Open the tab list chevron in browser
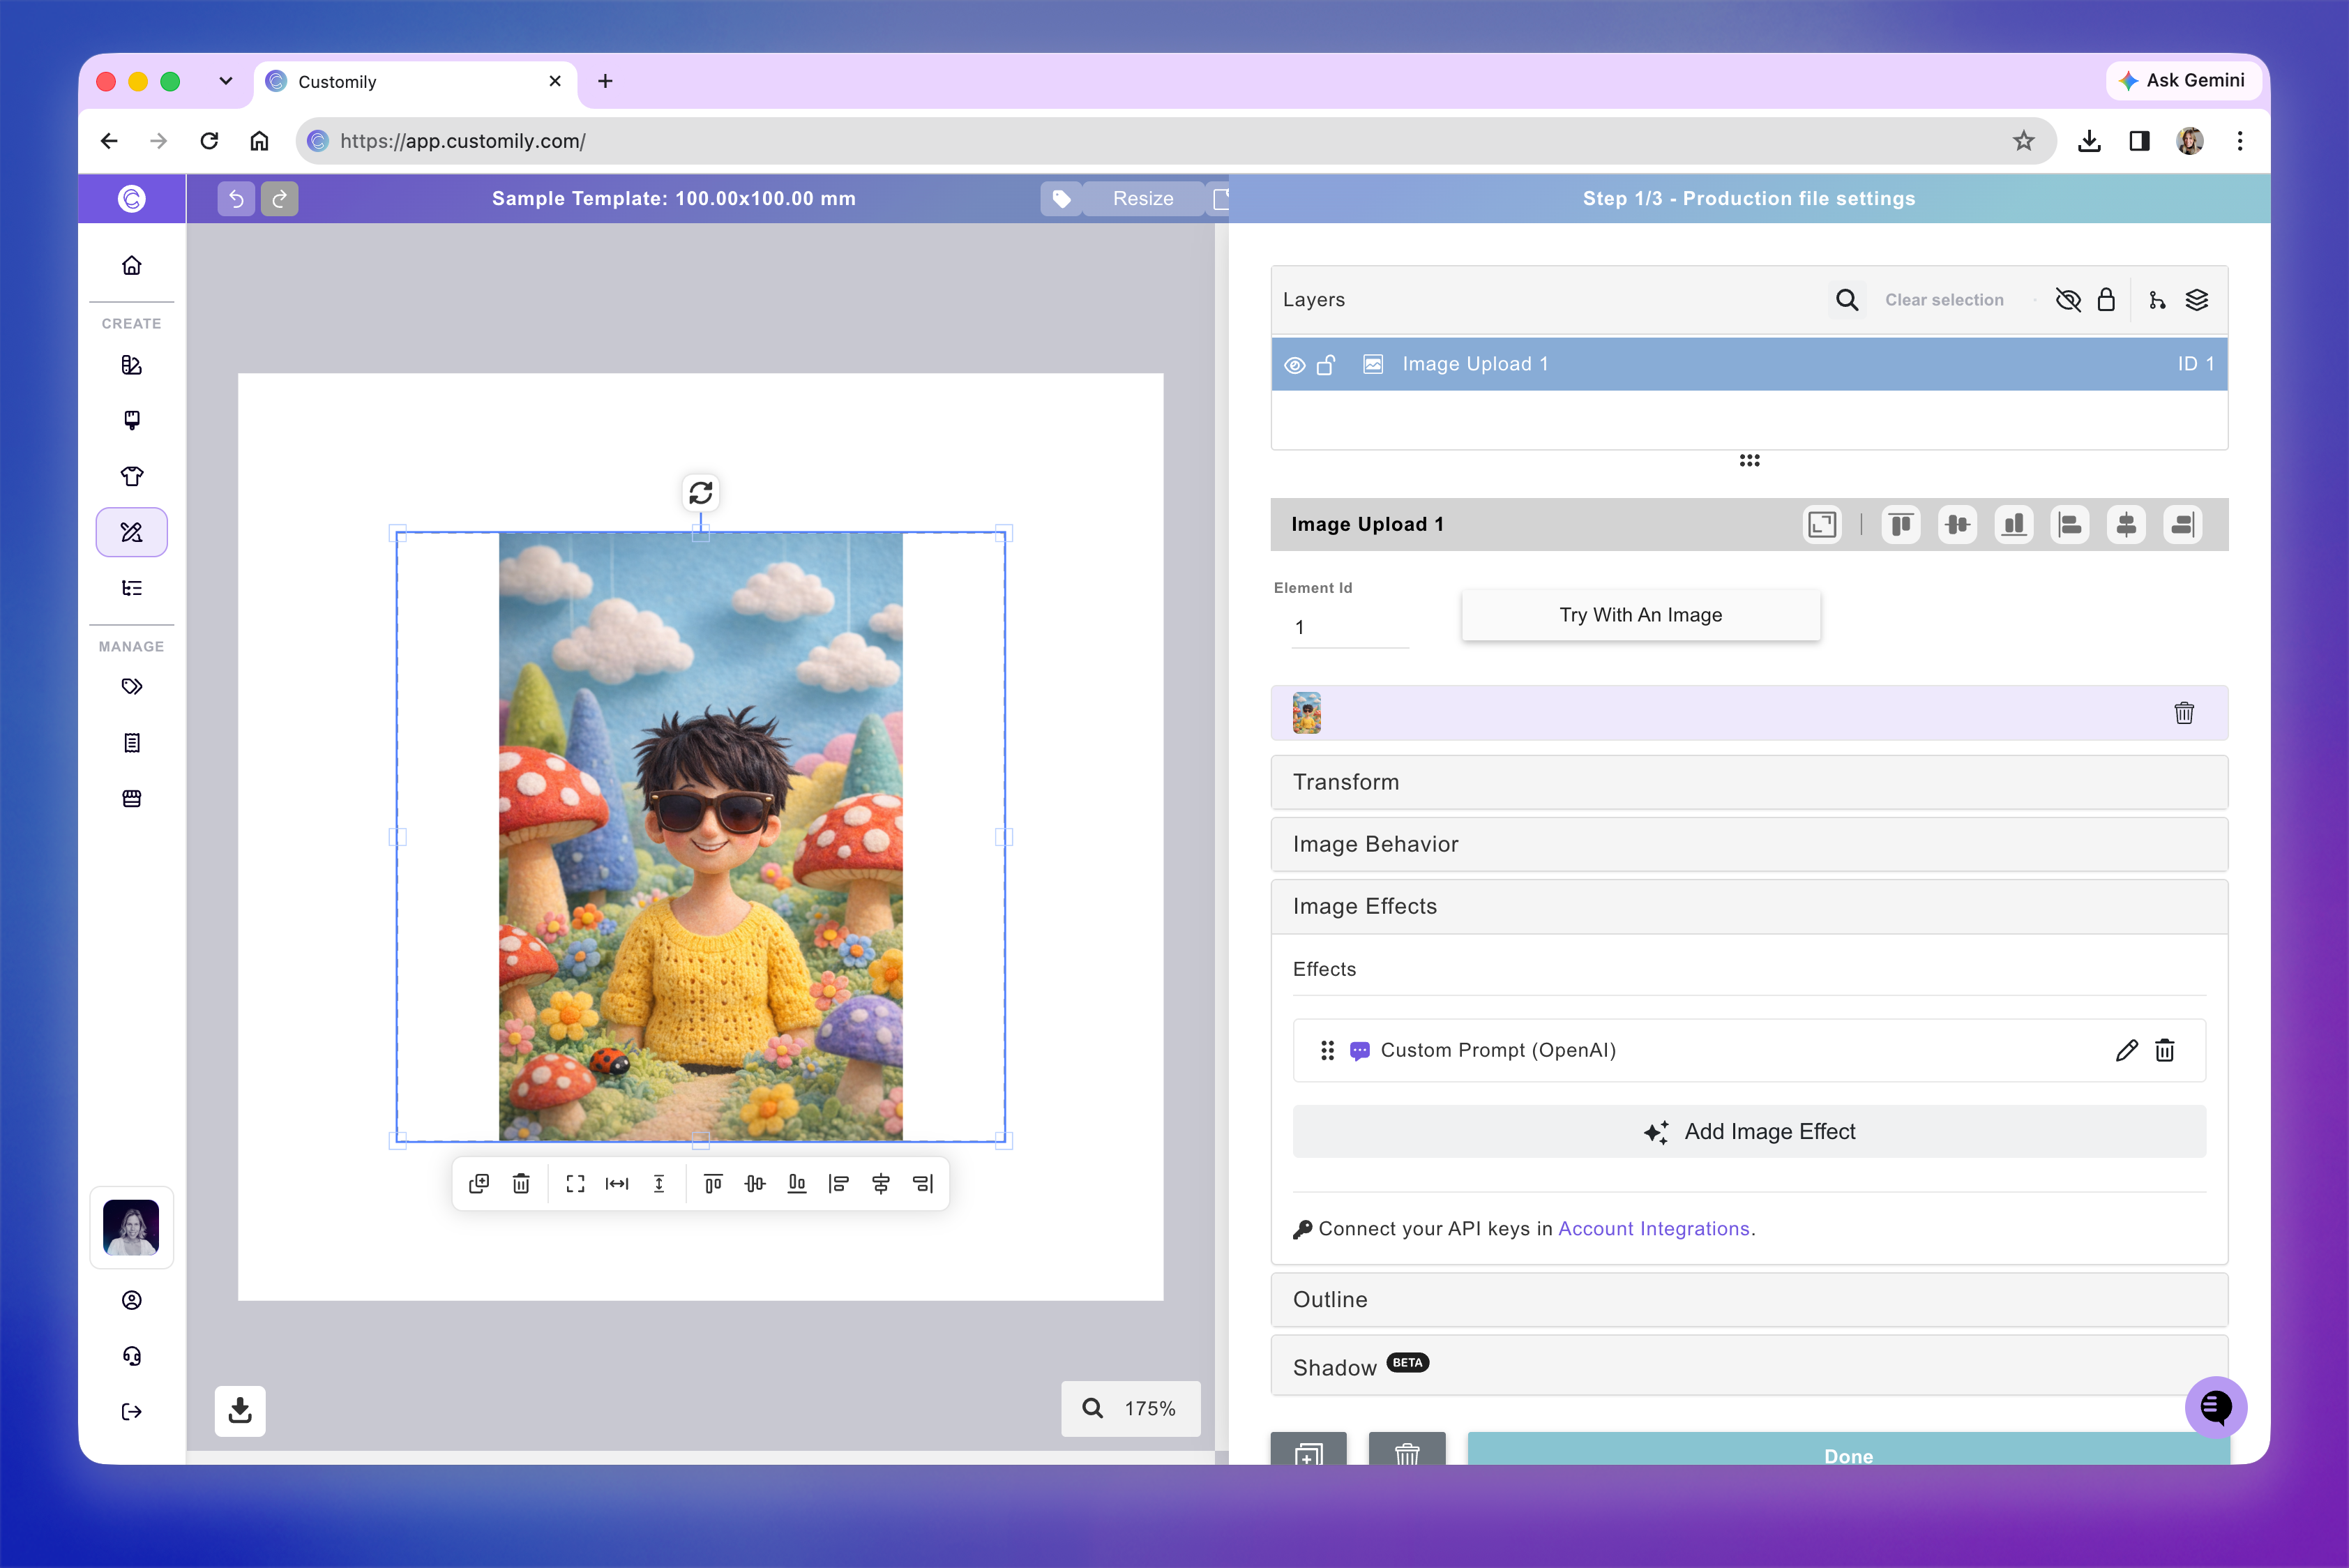 [x=226, y=81]
